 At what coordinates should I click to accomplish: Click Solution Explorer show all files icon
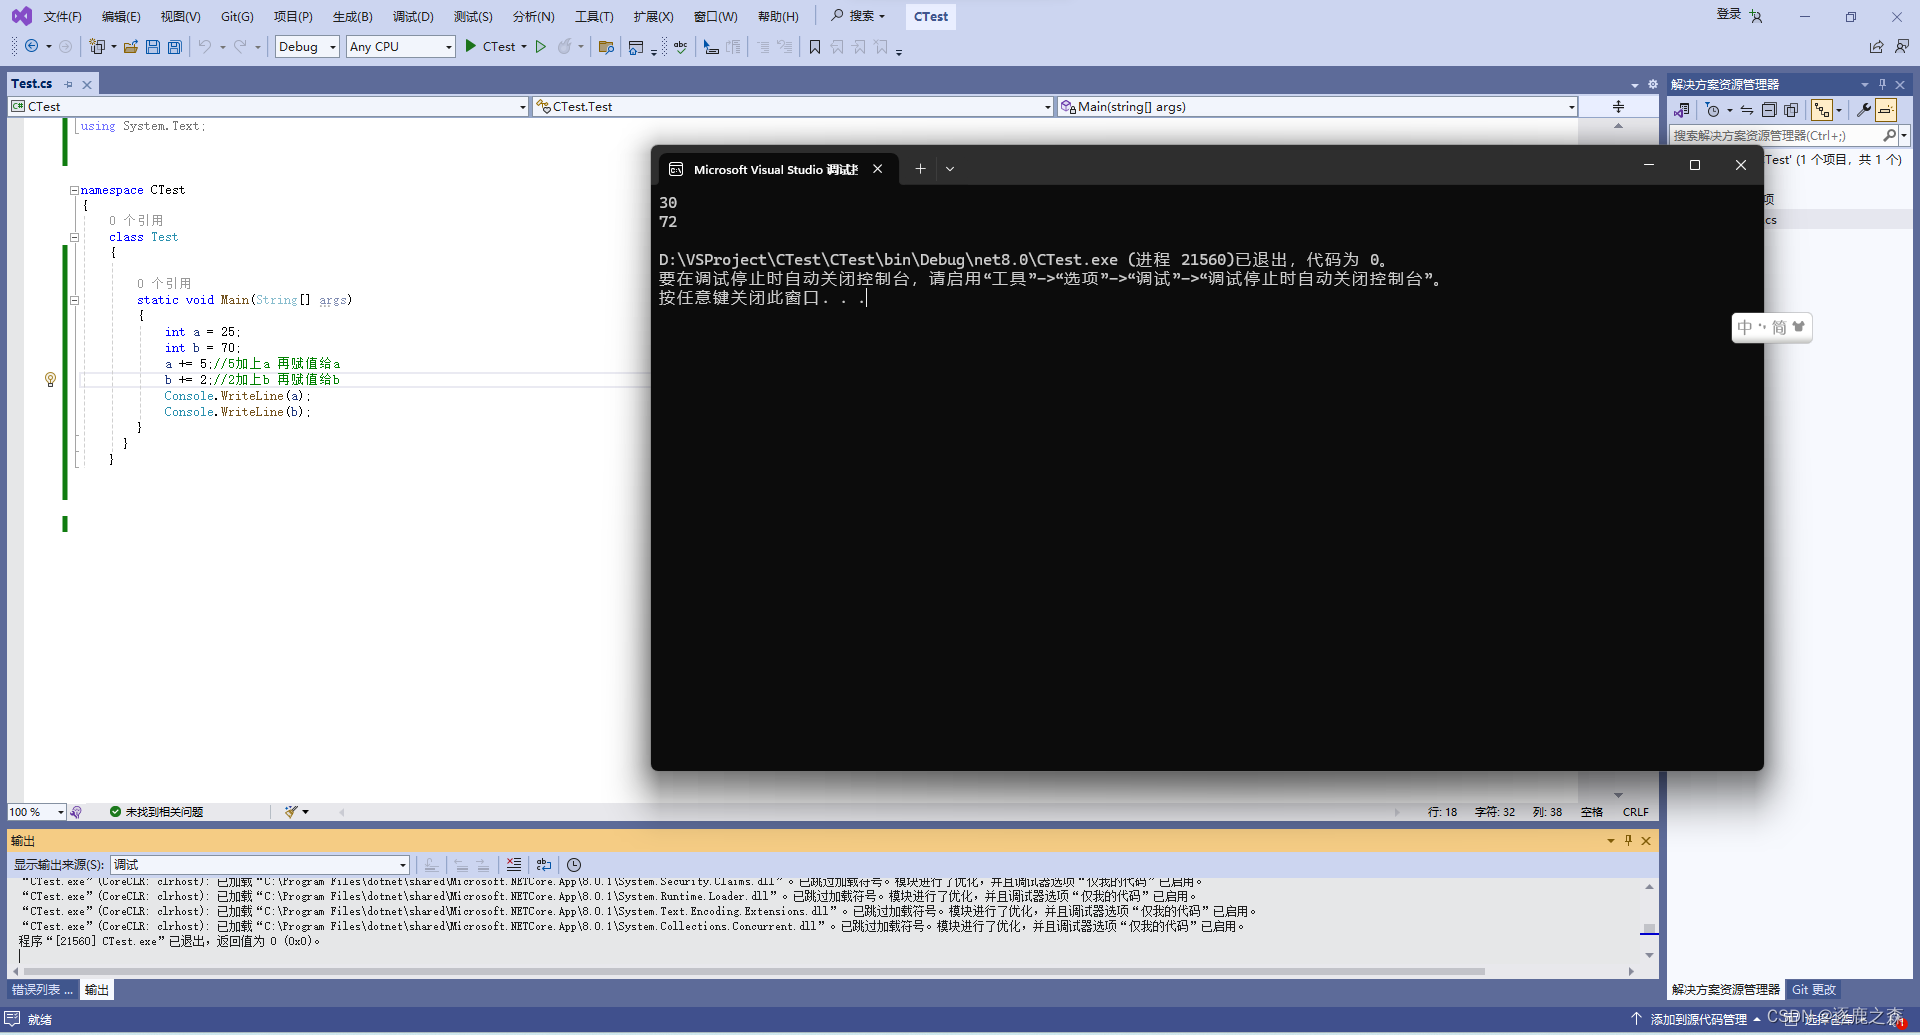tap(1791, 110)
